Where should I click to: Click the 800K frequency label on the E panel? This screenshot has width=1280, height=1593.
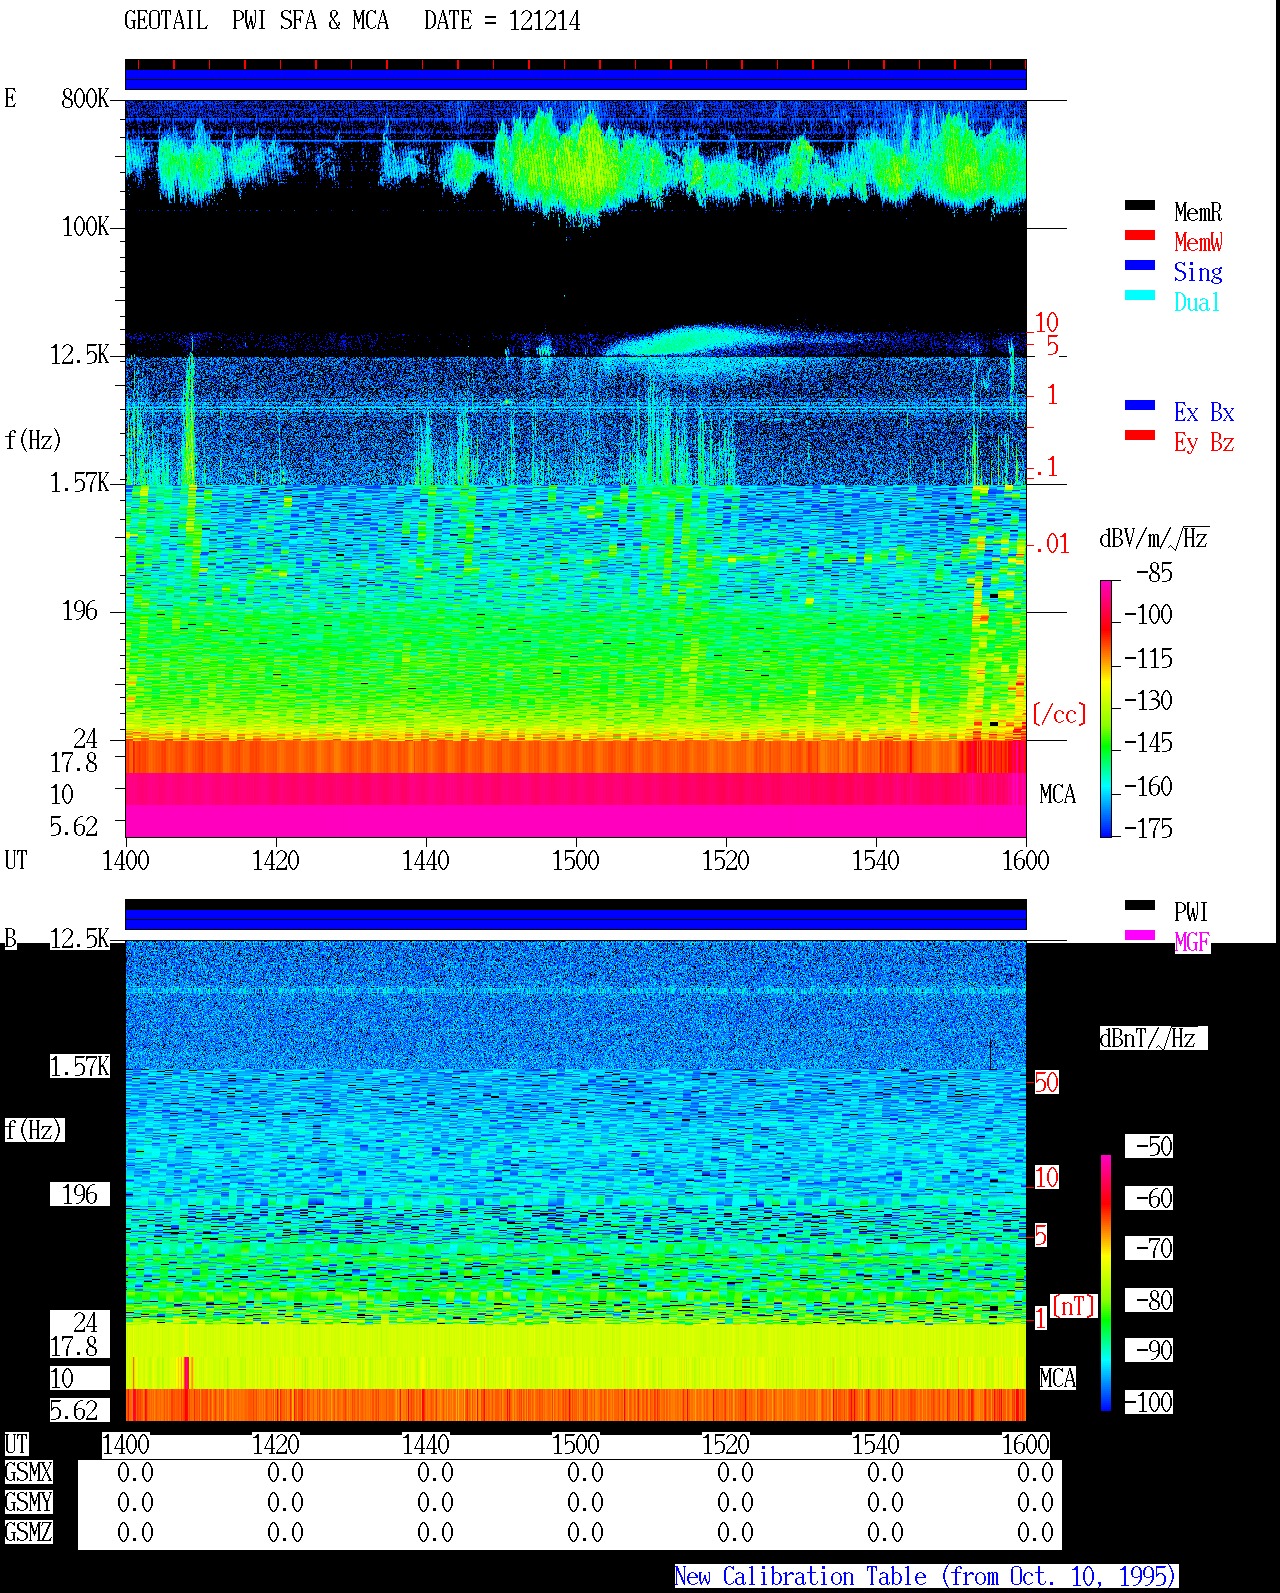click(85, 98)
